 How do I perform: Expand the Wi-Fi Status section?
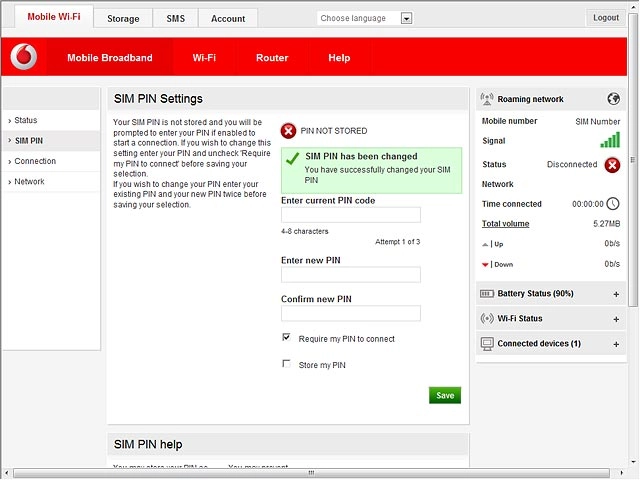click(x=616, y=319)
